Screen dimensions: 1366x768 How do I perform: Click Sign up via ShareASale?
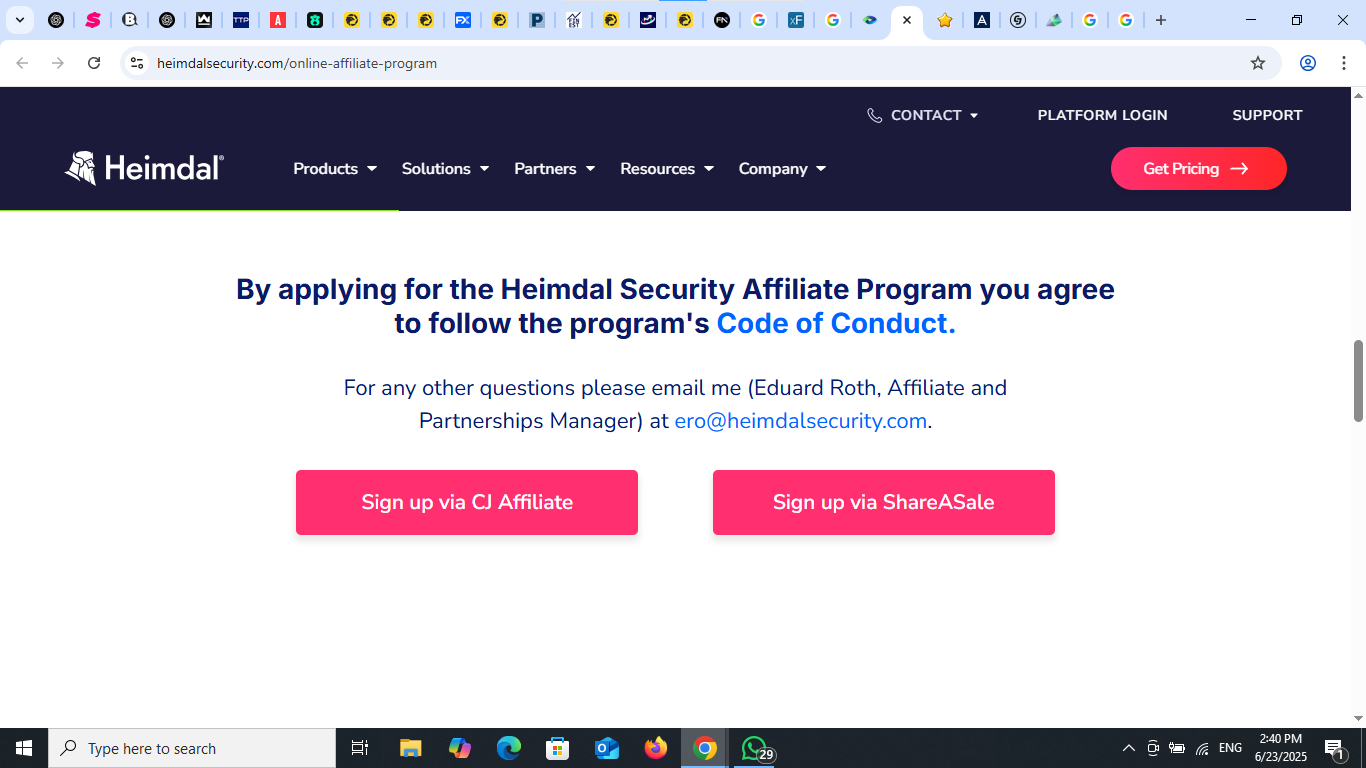[x=884, y=502]
